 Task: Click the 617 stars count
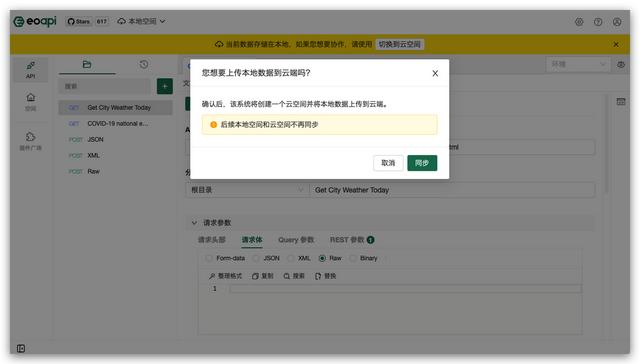click(x=102, y=21)
